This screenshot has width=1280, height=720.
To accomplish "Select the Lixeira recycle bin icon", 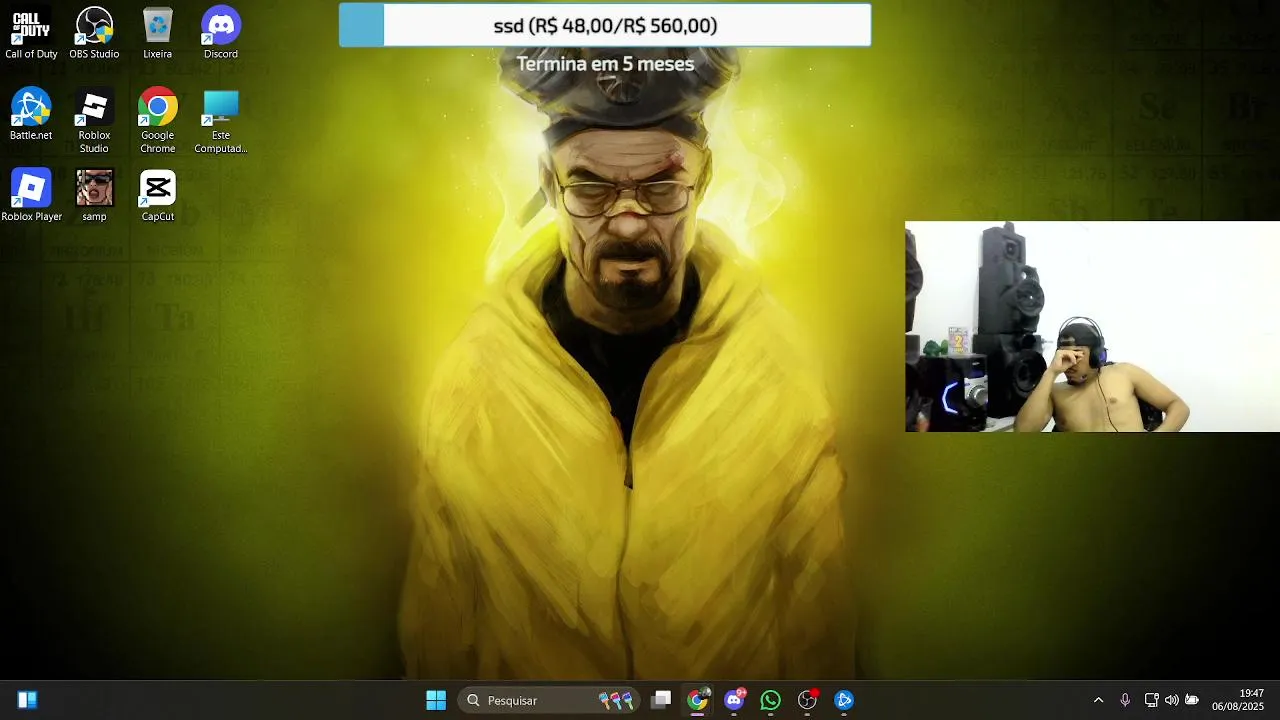I will pos(157,34).
